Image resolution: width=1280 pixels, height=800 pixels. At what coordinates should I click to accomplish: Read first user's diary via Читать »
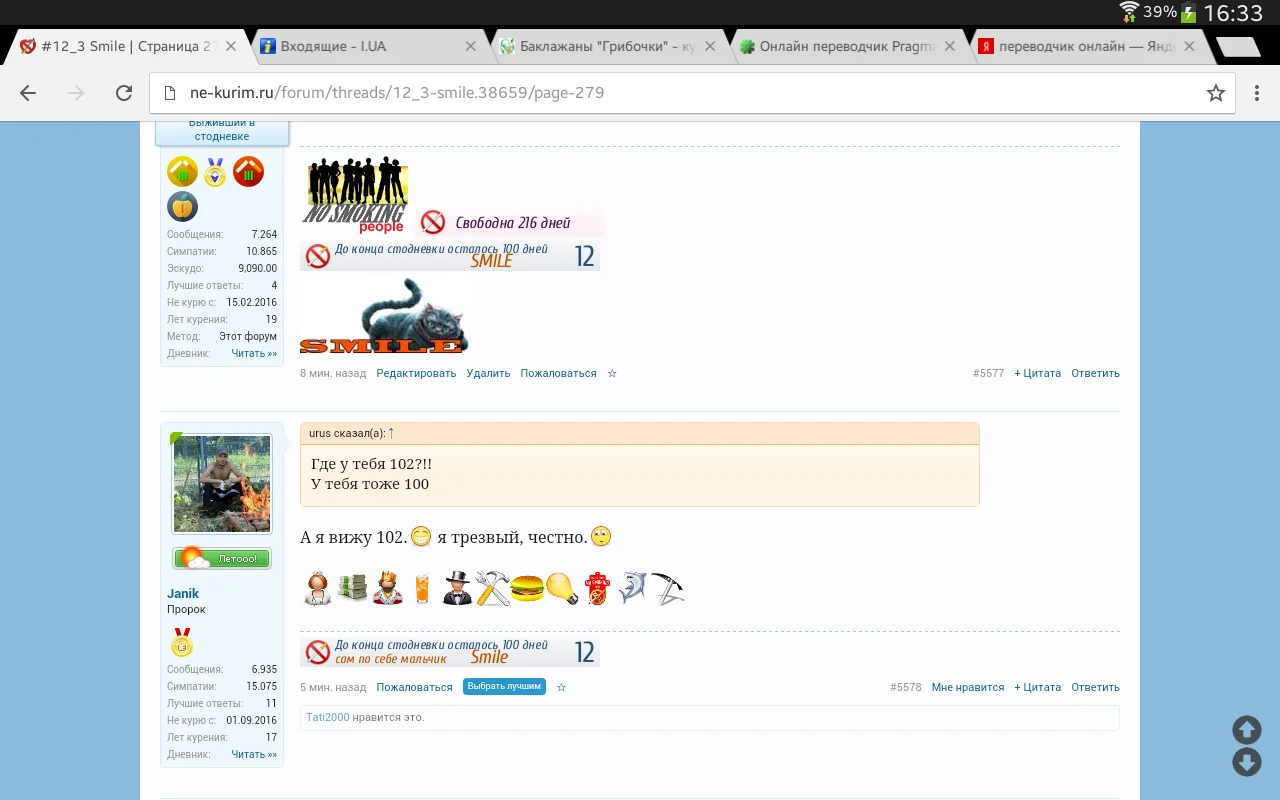[254, 353]
